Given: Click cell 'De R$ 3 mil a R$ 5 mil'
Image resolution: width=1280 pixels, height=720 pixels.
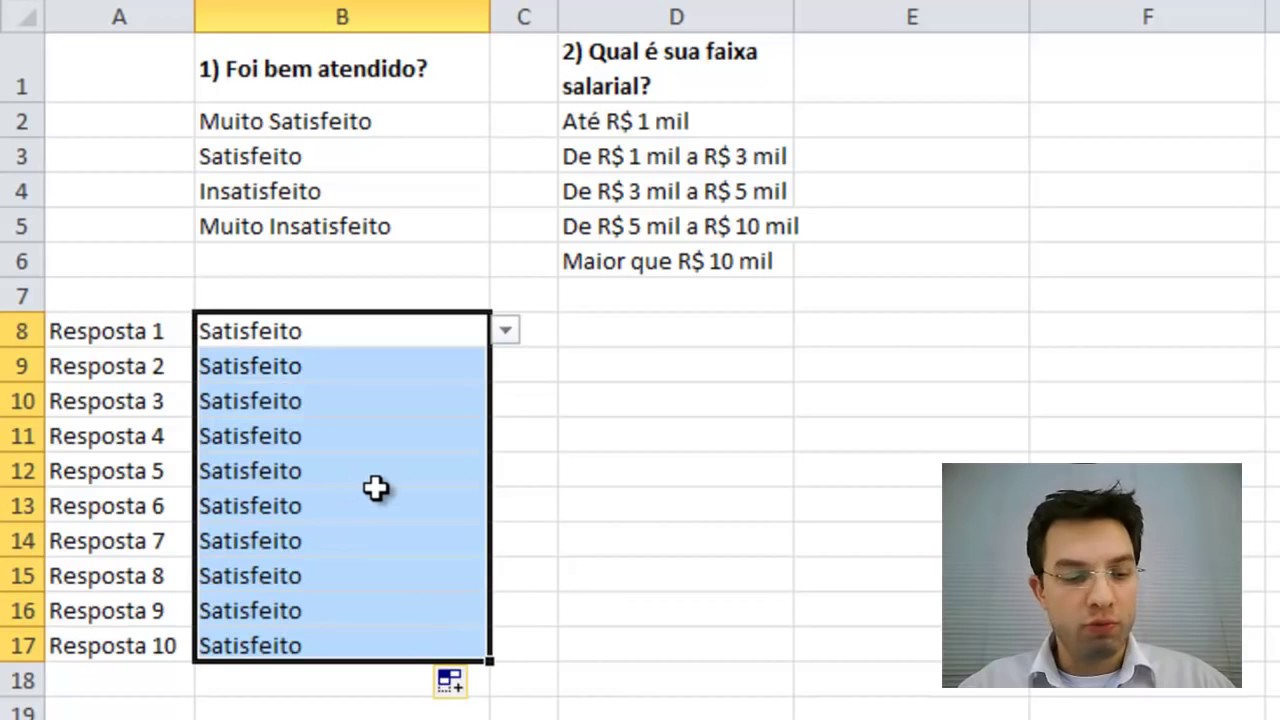Looking at the screenshot, I should tap(676, 191).
